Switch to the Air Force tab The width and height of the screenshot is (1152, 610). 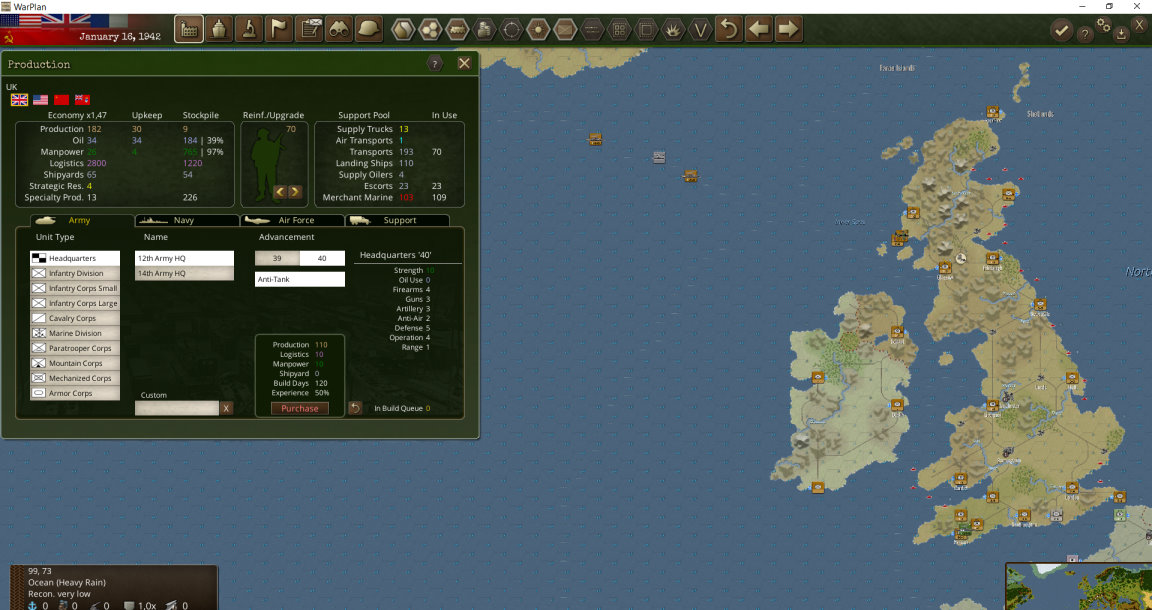292,220
